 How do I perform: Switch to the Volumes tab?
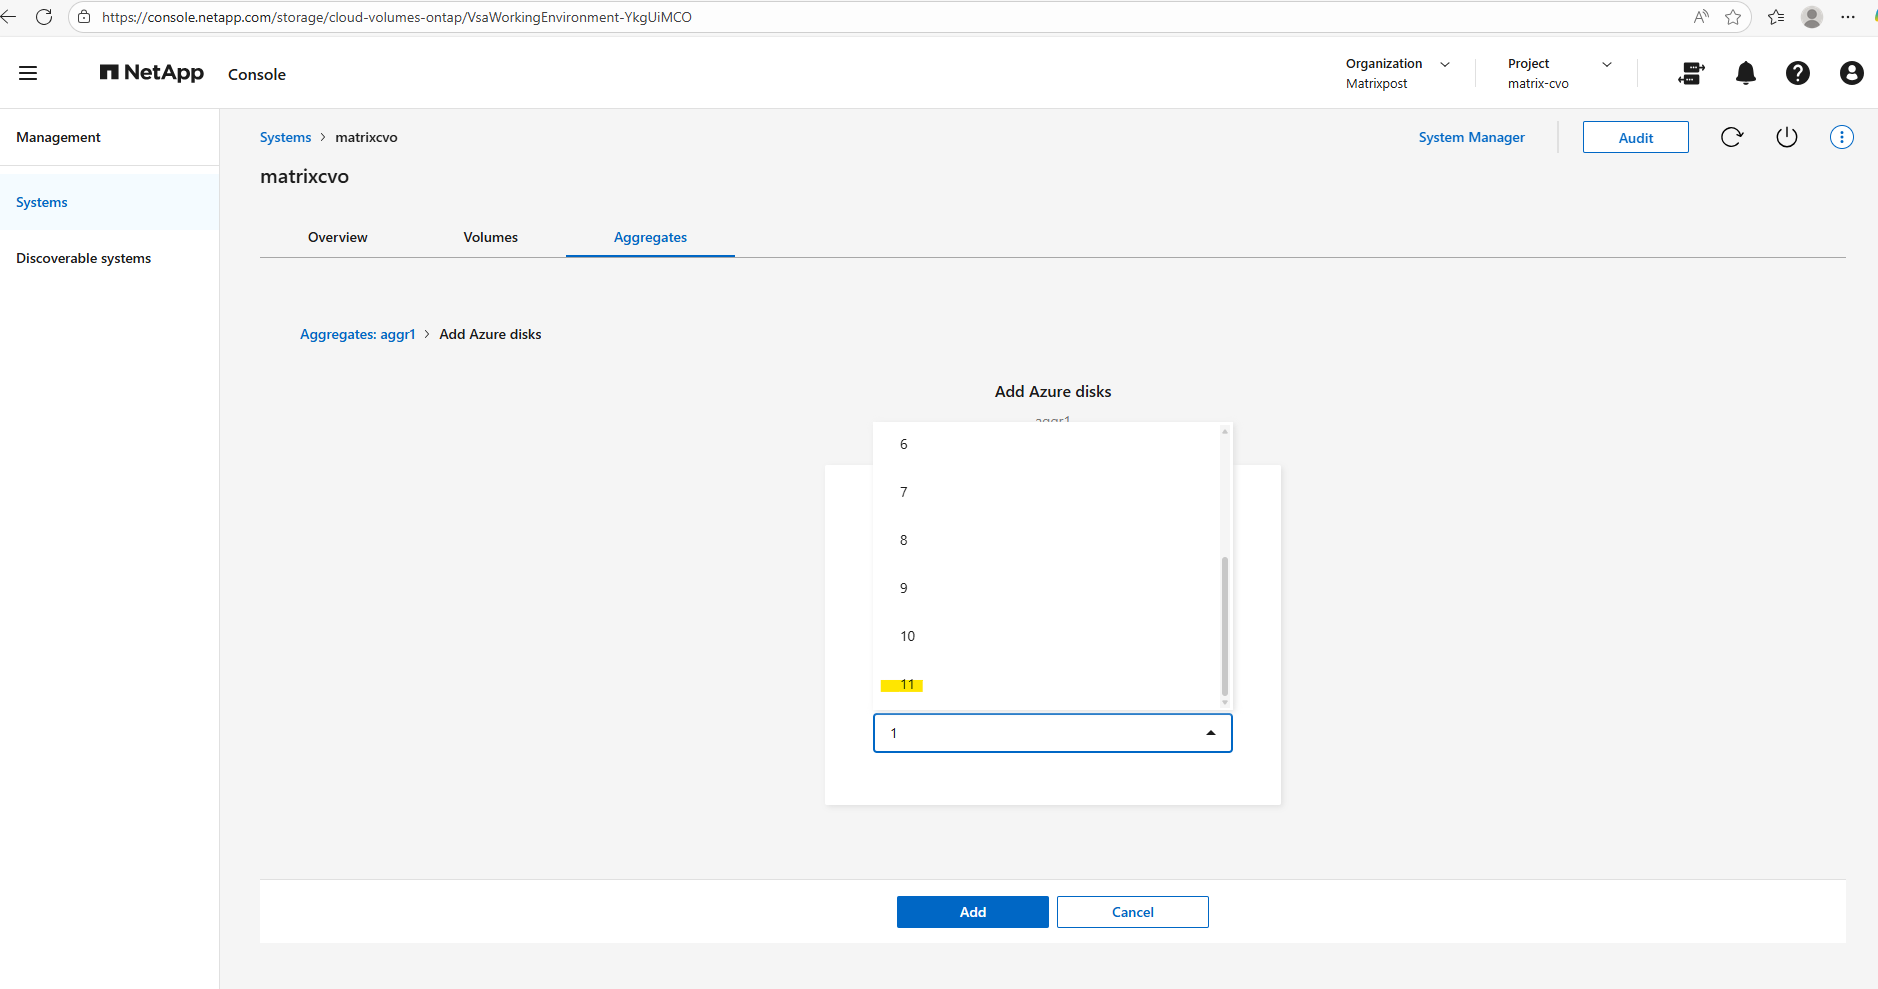[490, 237]
